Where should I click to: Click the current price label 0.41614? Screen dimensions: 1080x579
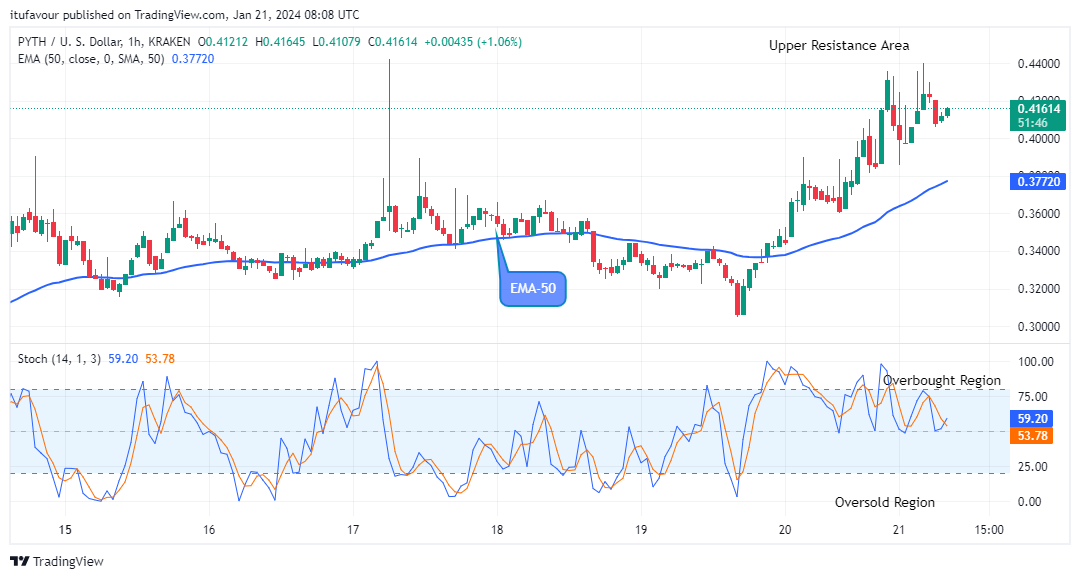1039,109
